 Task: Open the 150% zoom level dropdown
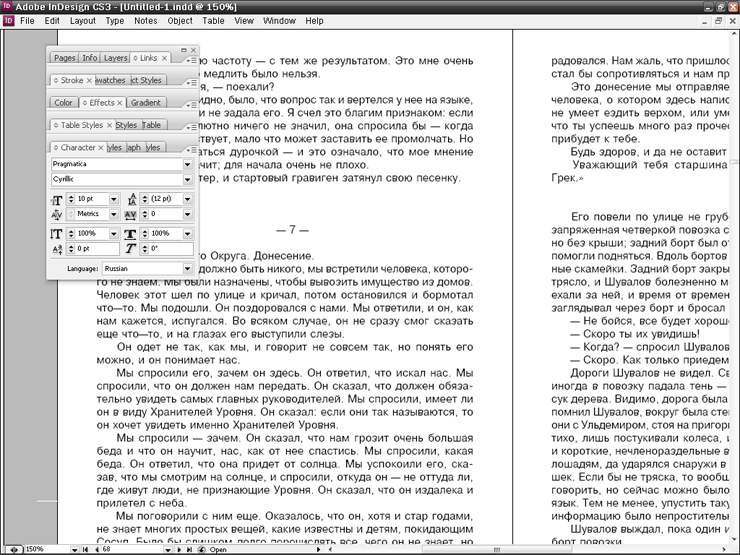[74, 550]
